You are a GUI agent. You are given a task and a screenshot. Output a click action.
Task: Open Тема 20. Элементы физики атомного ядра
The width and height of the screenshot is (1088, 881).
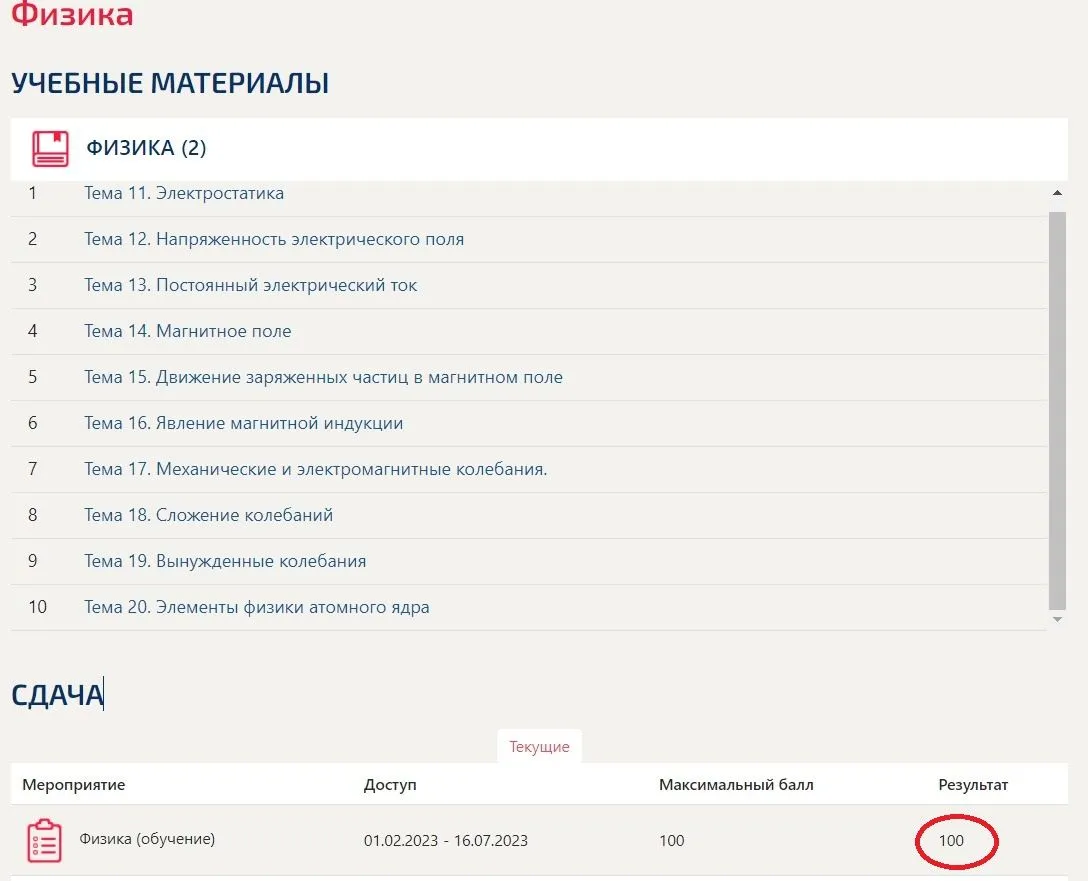[x=256, y=607]
